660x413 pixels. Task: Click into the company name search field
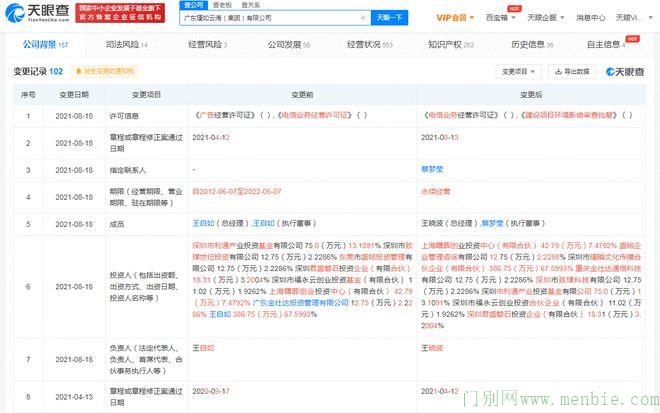pyautogui.click(x=270, y=18)
